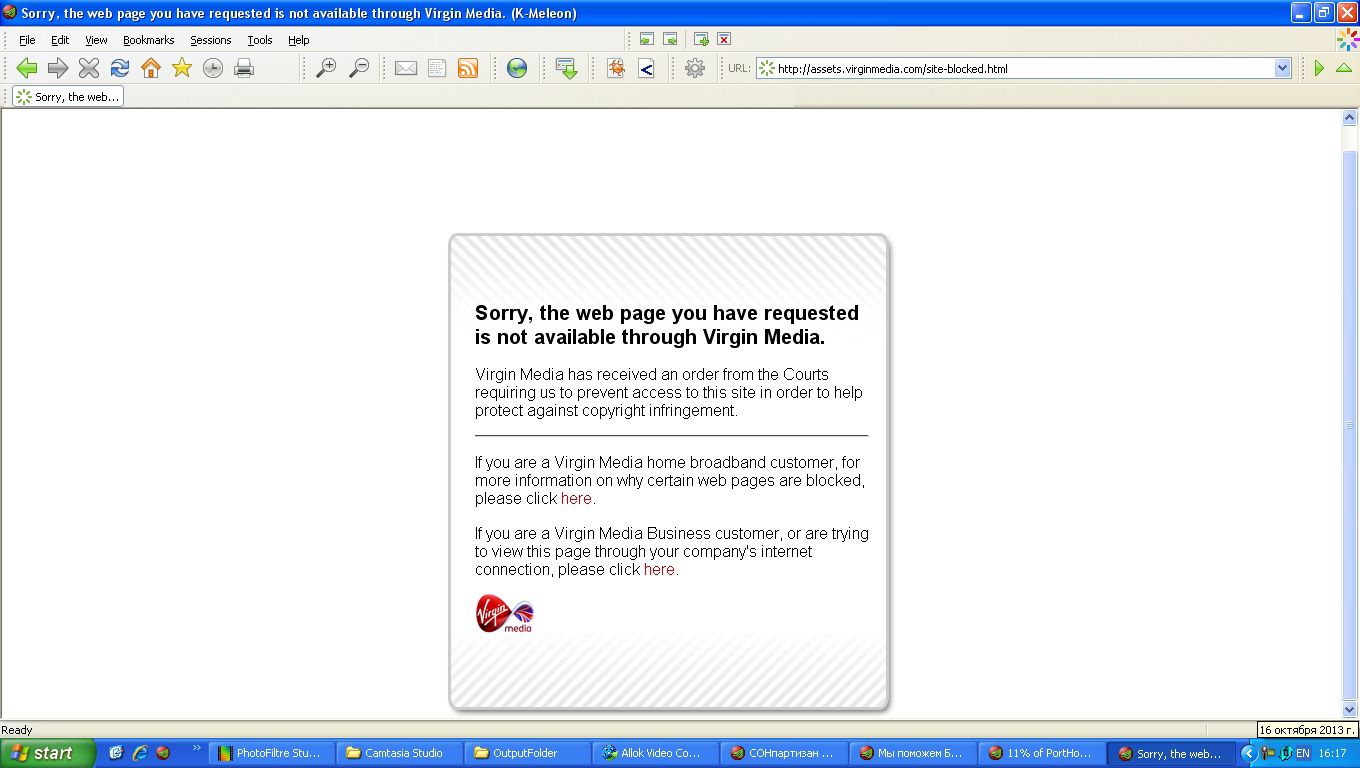The width and height of the screenshot is (1360, 768).
Task: Open the Sessions menu
Action: pos(211,40)
